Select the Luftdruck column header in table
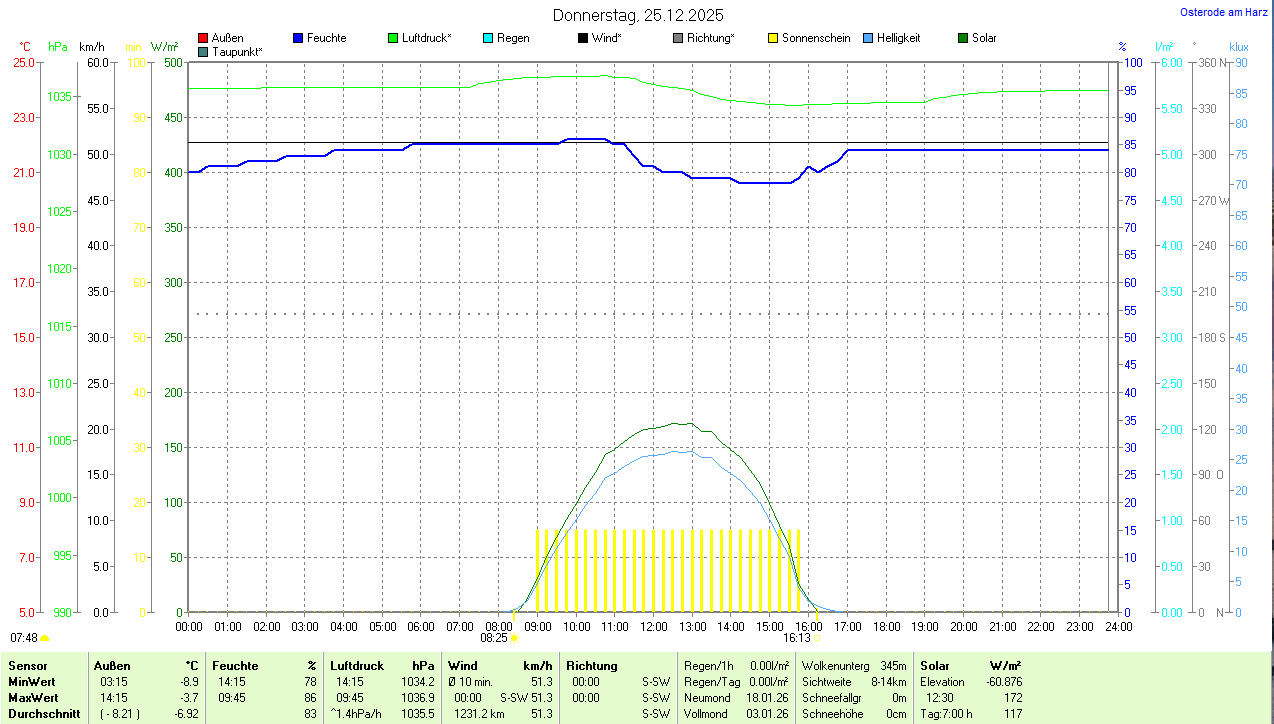The image size is (1274, 724). pyautogui.click(x=357, y=666)
